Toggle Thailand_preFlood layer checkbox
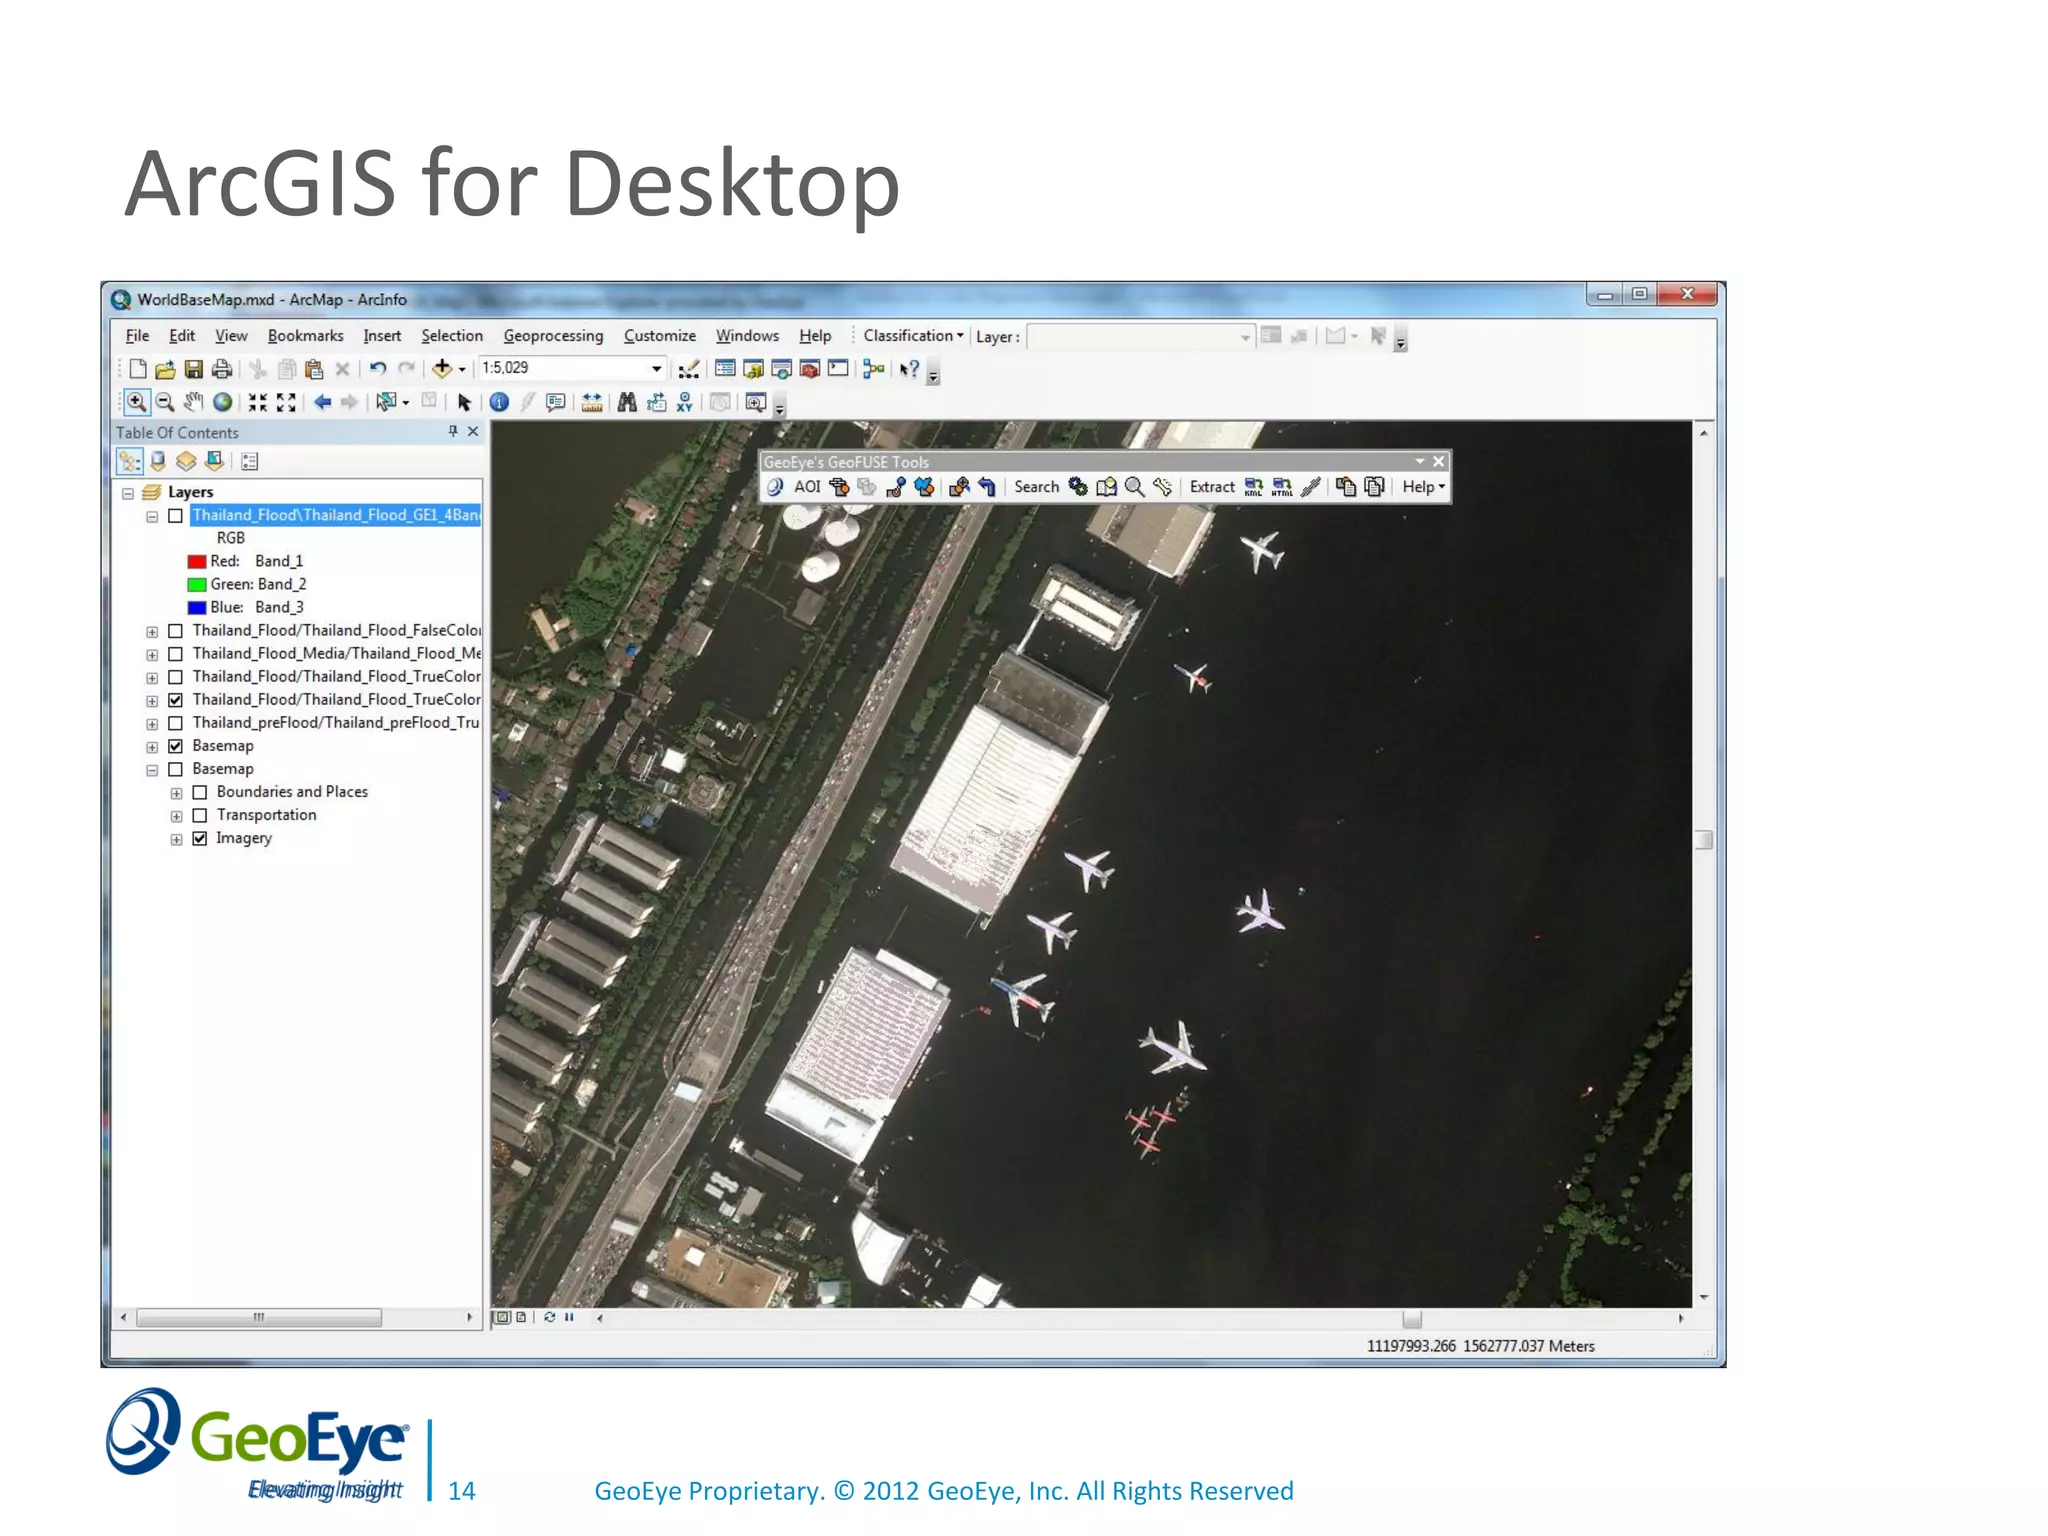 point(176,723)
